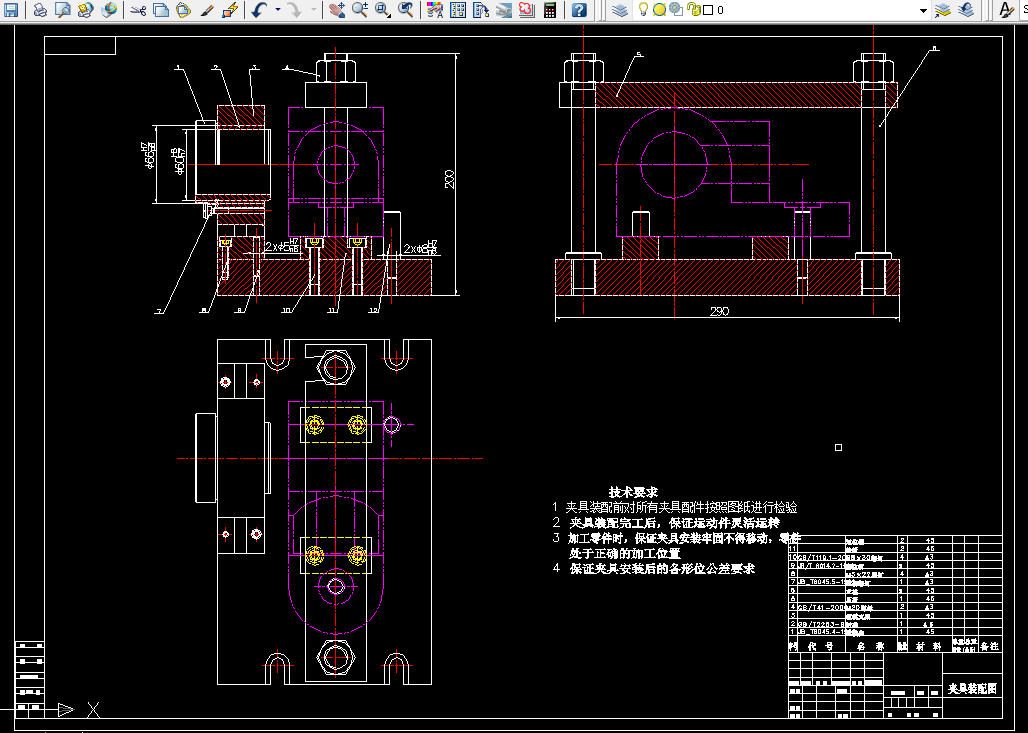The height and width of the screenshot is (733, 1028).
Task: Cut selection with the scissors icon
Action: (138, 10)
